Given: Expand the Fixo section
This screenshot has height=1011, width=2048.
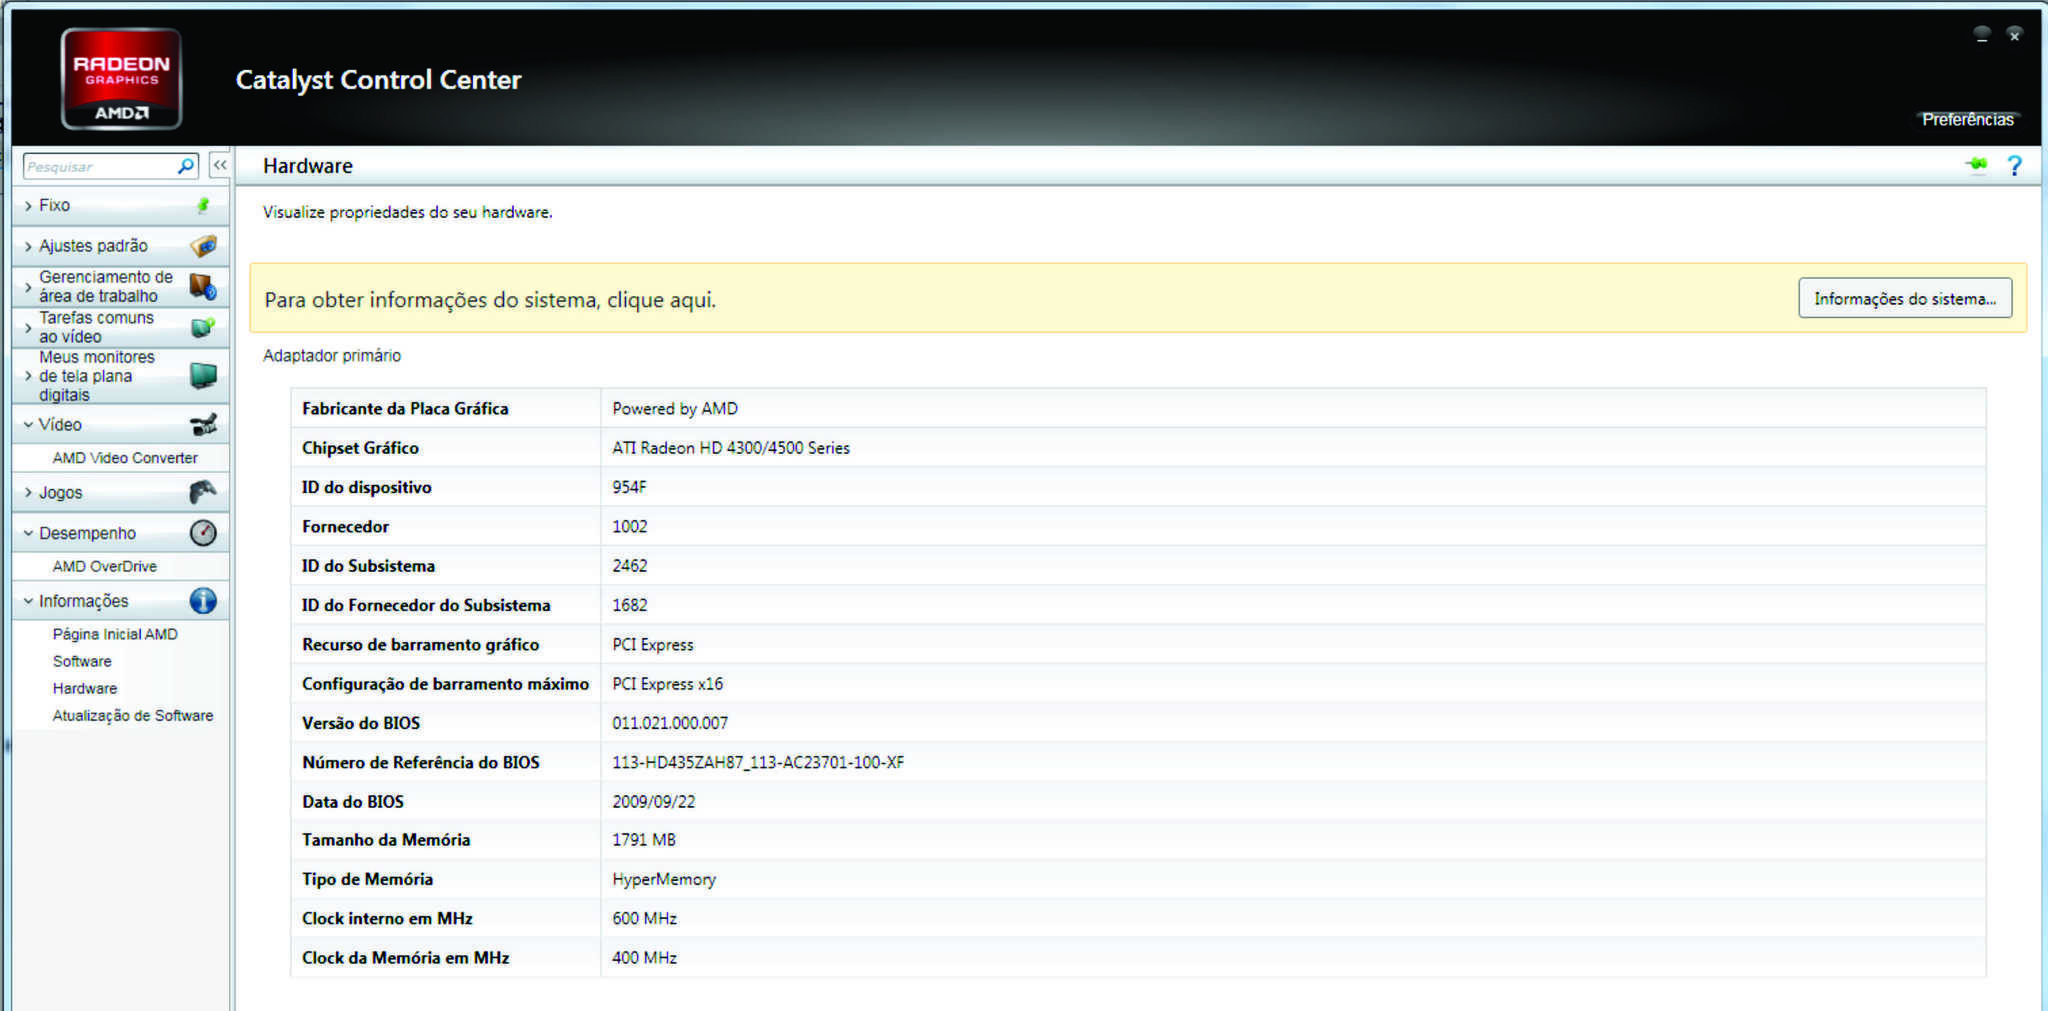Looking at the screenshot, I should pos(28,205).
